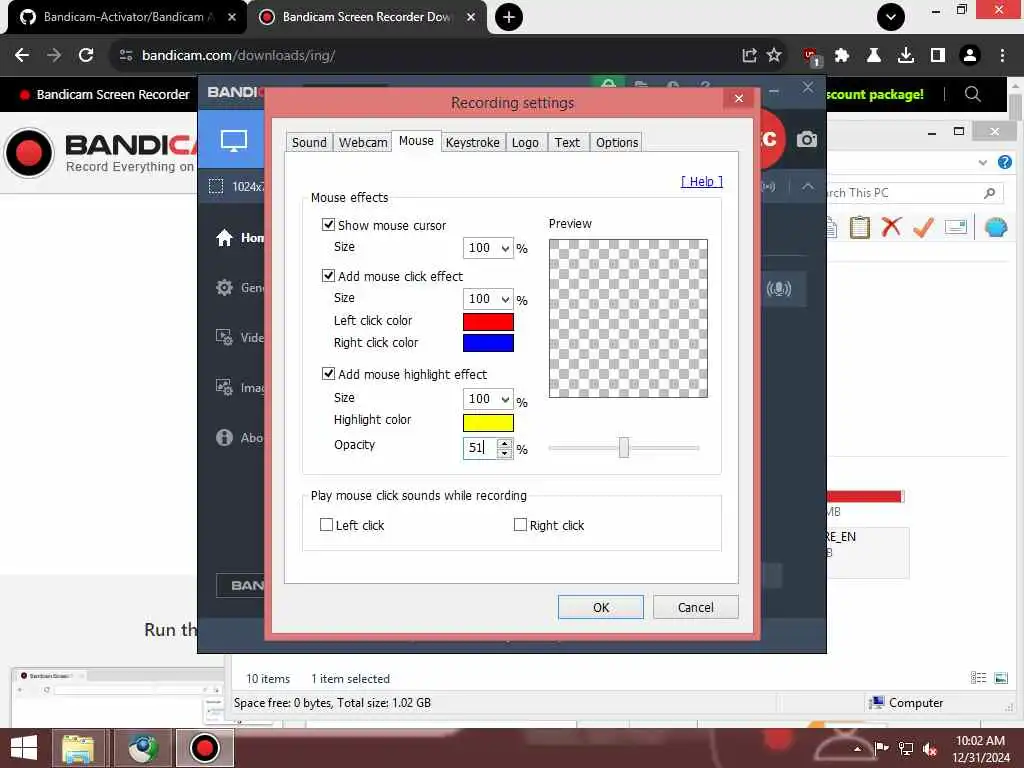Switch to the Options tab
The height and width of the screenshot is (768, 1024).
click(616, 142)
